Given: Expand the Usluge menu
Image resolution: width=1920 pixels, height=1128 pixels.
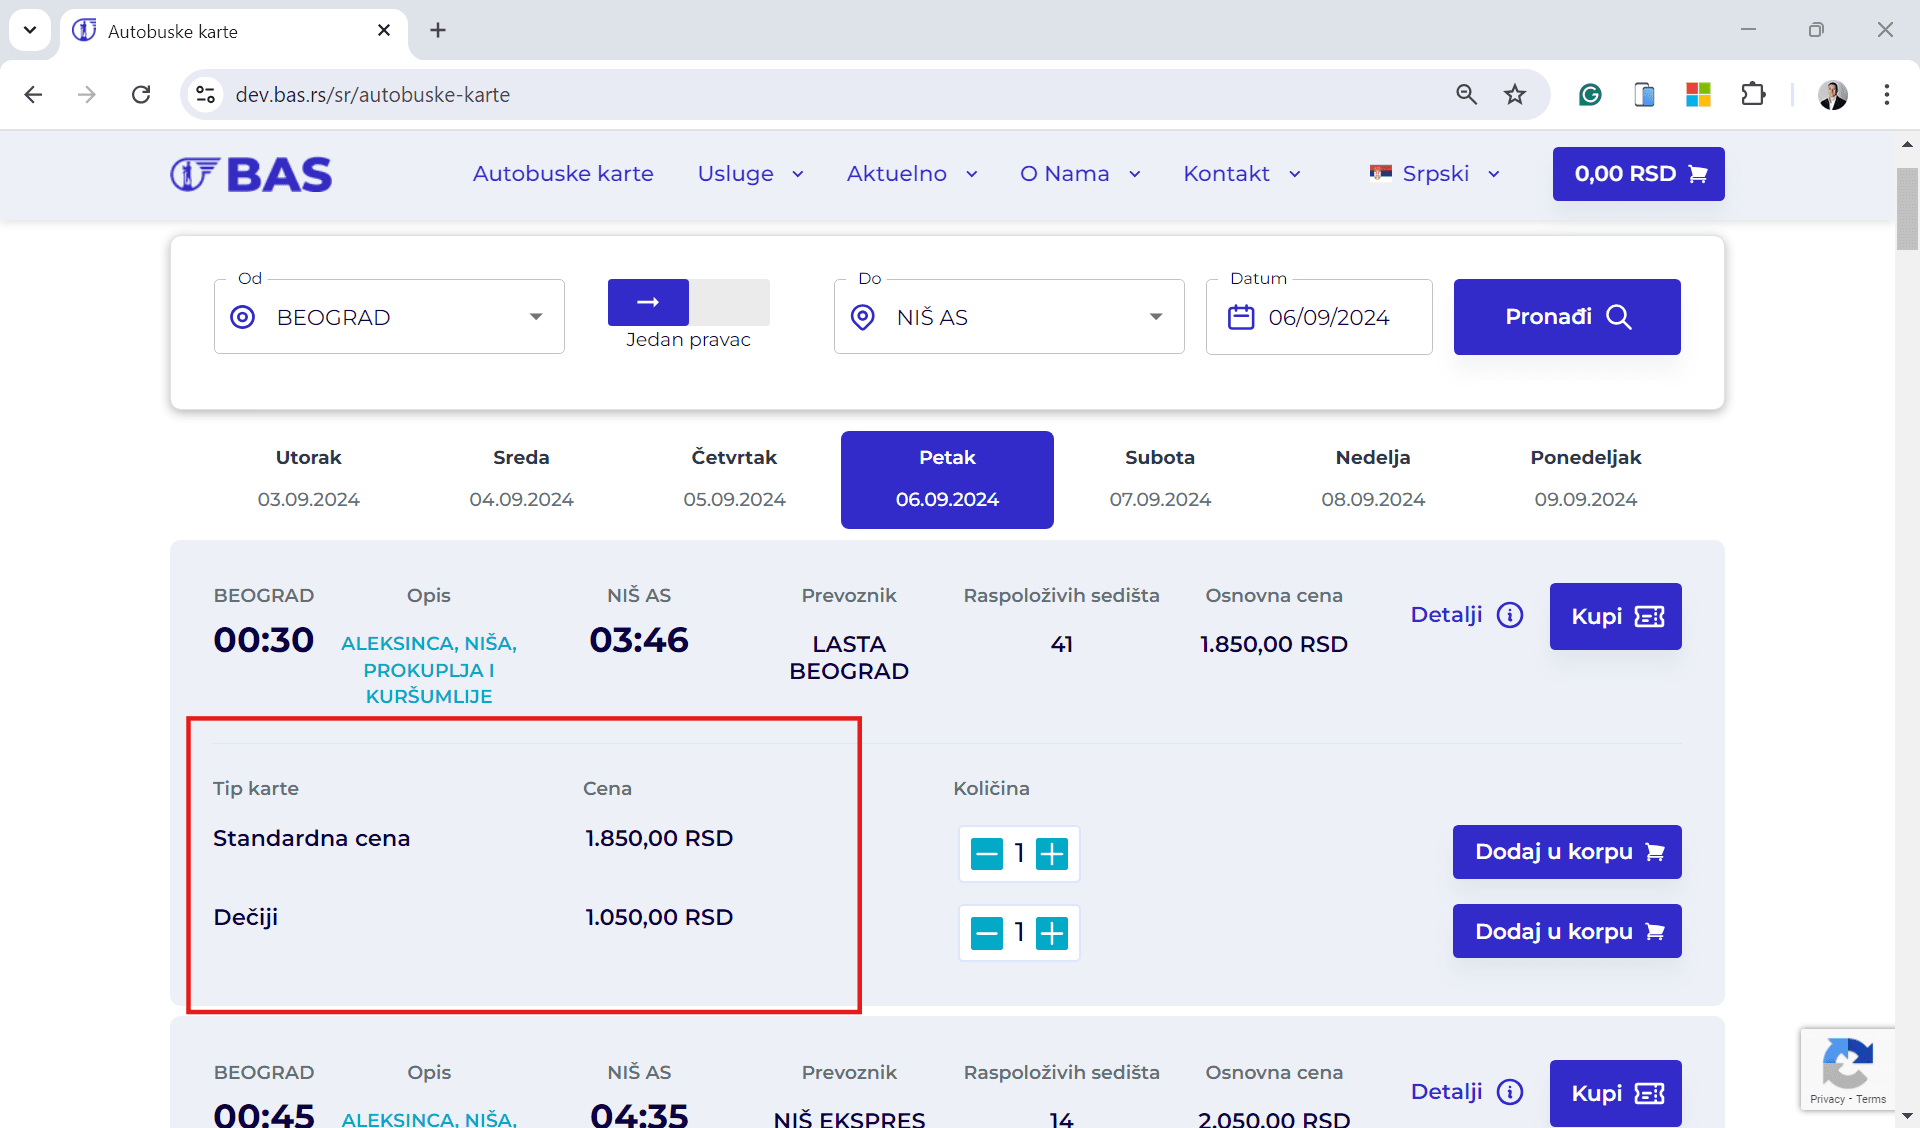Looking at the screenshot, I should pyautogui.click(x=750, y=174).
